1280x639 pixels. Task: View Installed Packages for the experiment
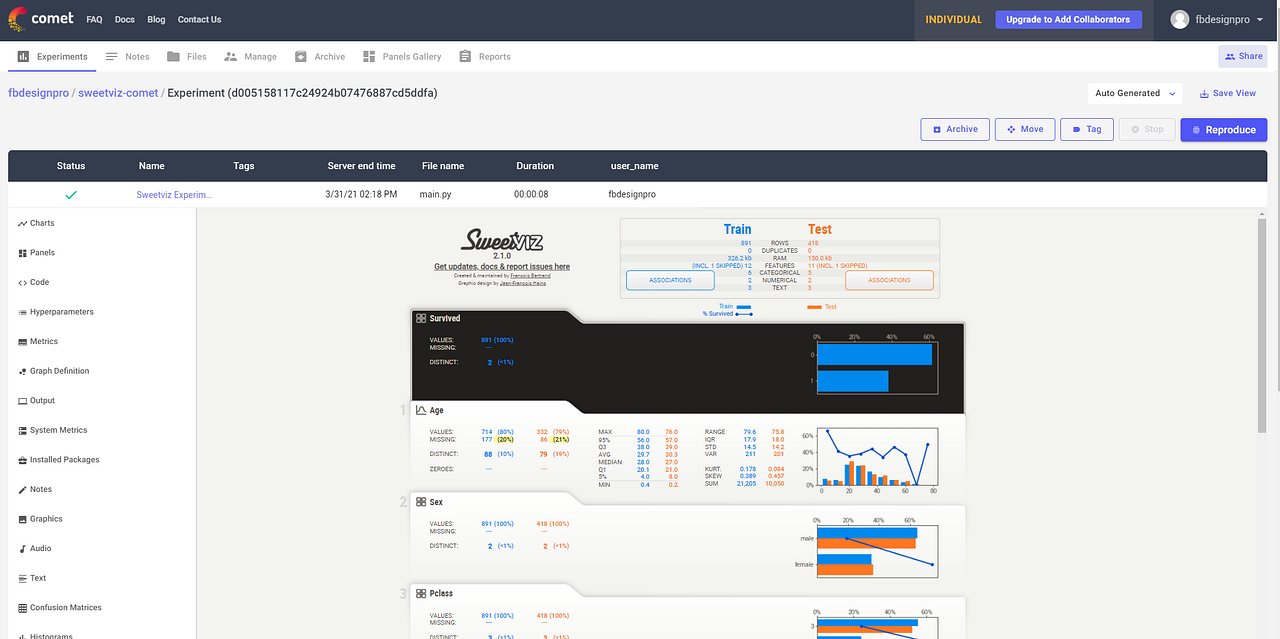(62, 459)
